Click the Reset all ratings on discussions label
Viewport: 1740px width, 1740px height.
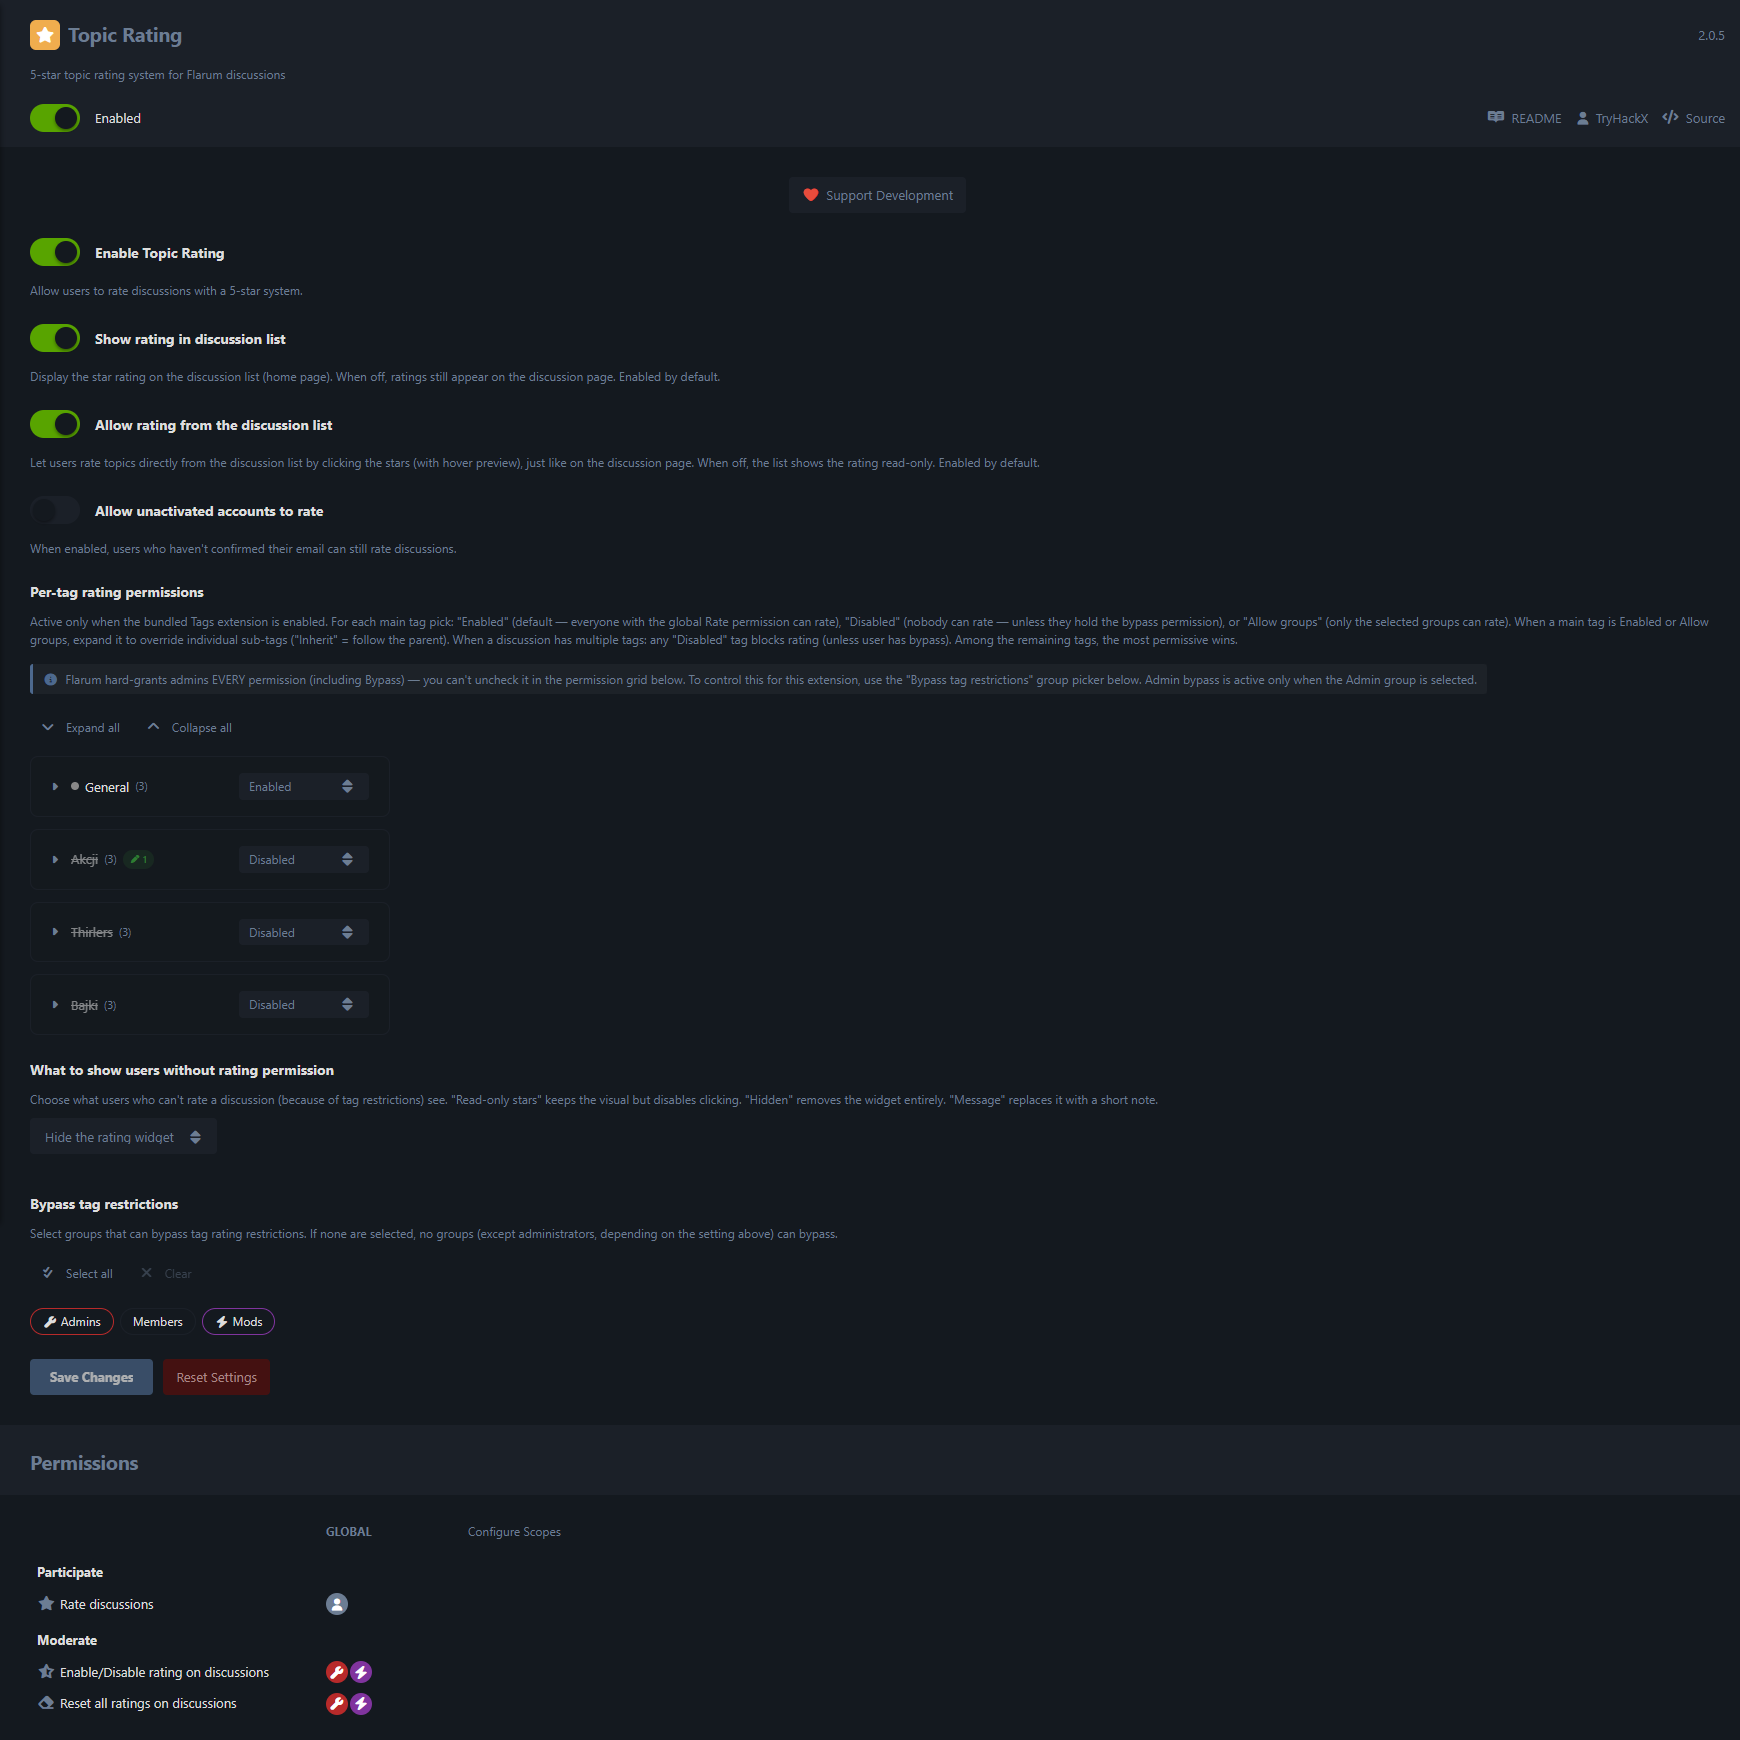148,1703
